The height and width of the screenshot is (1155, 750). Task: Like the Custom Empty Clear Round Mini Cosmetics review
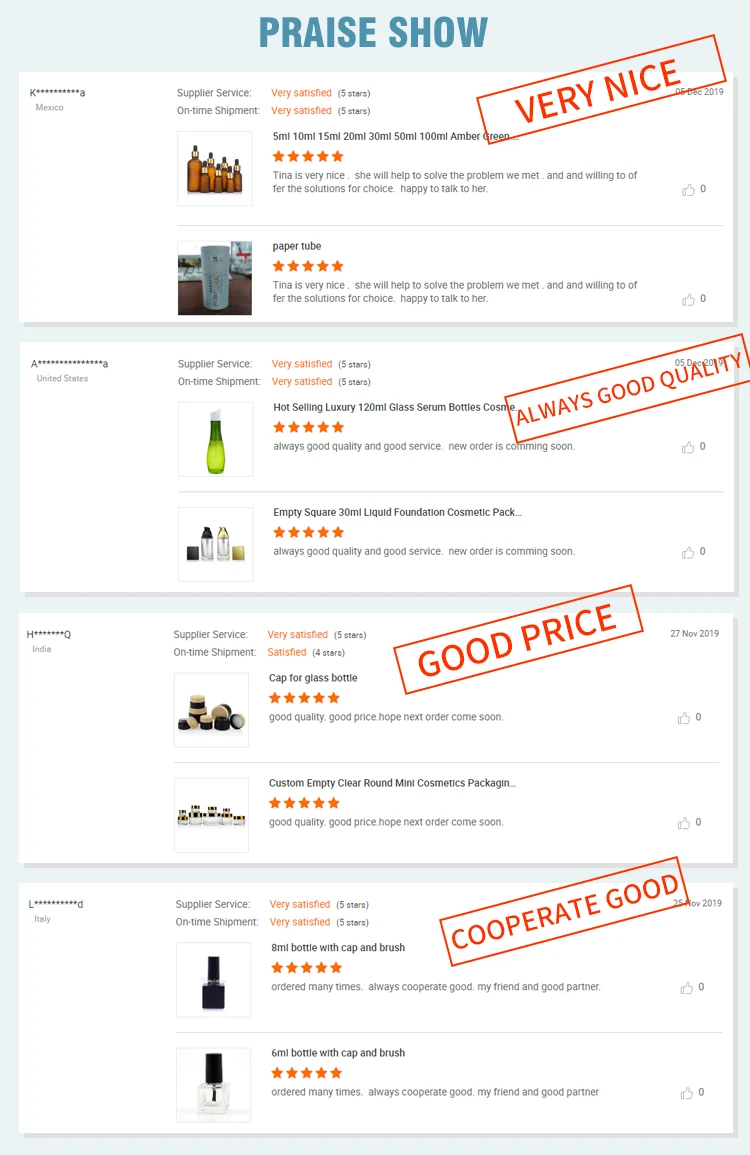684,823
